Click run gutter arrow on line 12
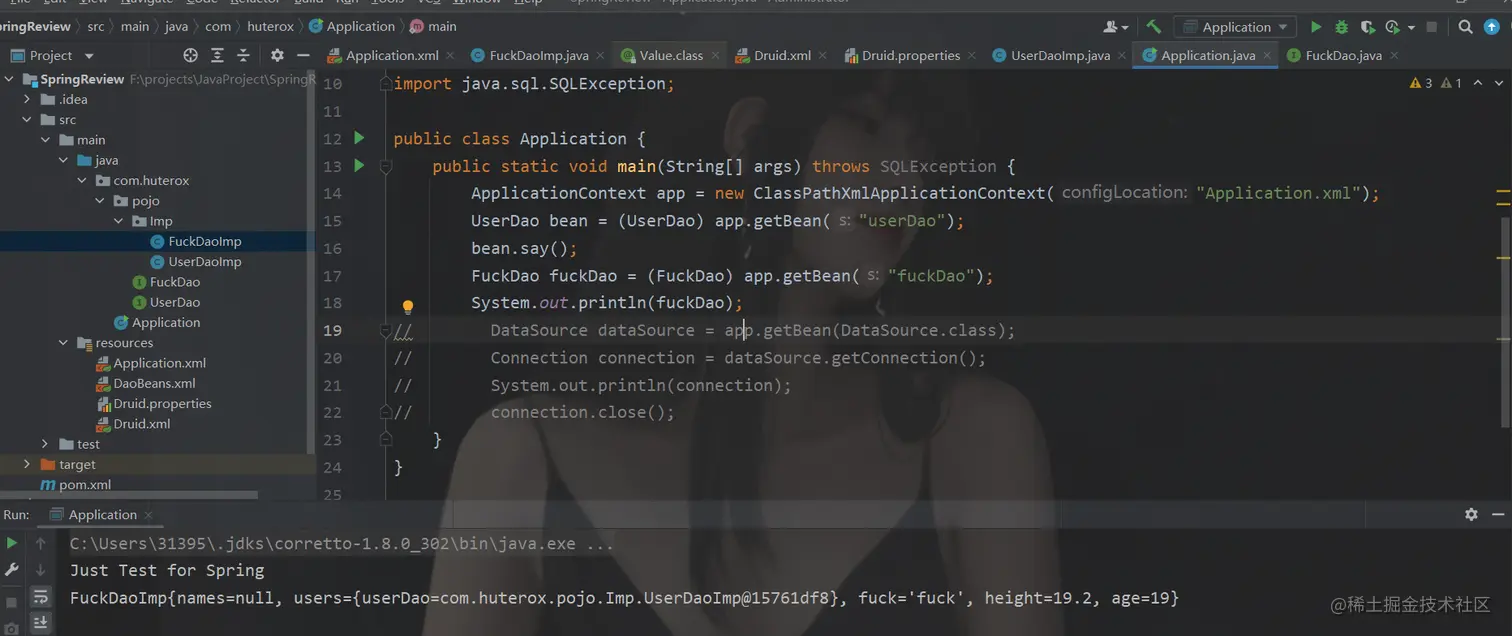The width and height of the screenshot is (1512, 636). (x=359, y=138)
